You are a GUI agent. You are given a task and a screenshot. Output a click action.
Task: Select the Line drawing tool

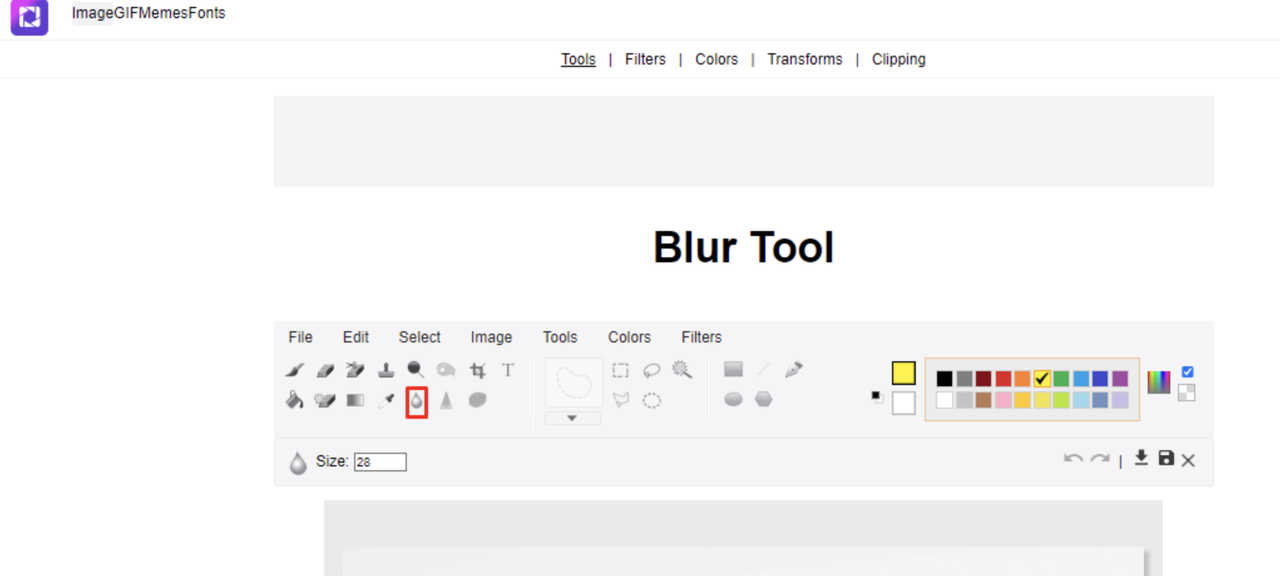(764, 370)
